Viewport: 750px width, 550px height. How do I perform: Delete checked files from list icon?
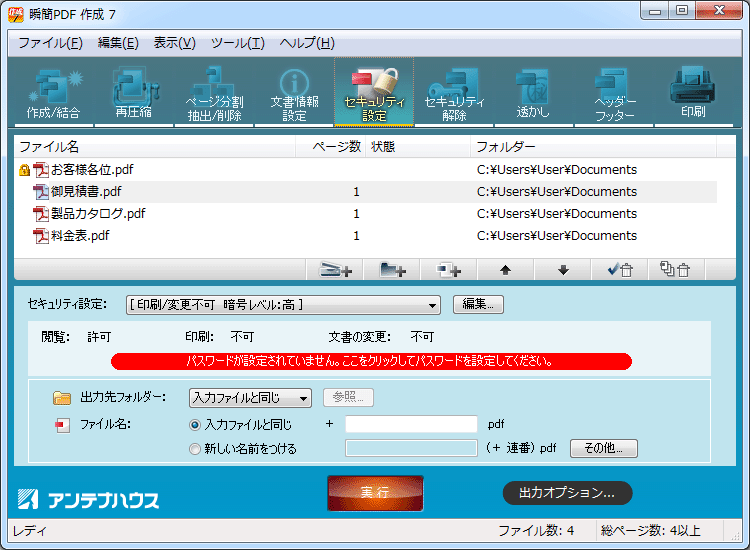[x=620, y=270]
